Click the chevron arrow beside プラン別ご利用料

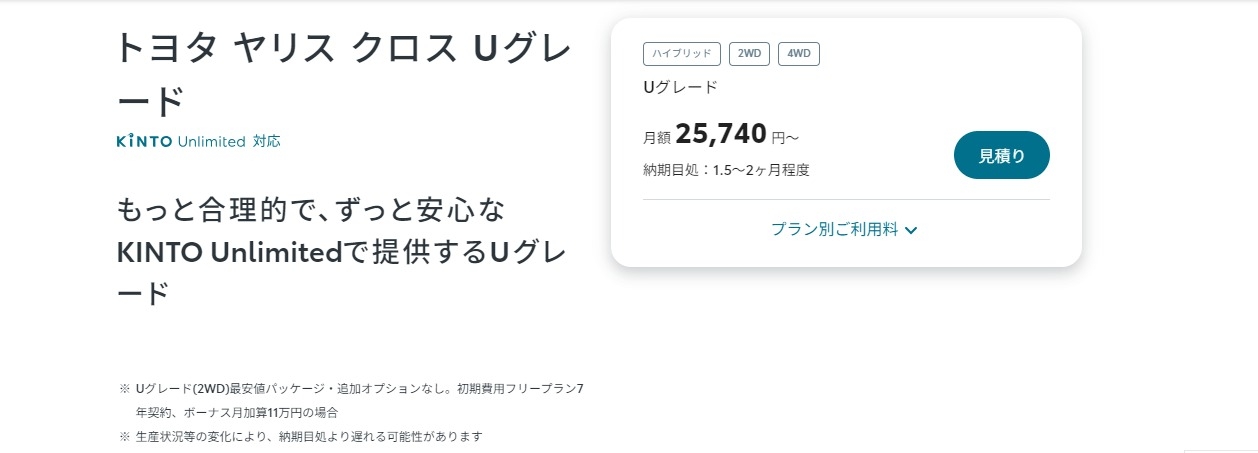tap(911, 230)
